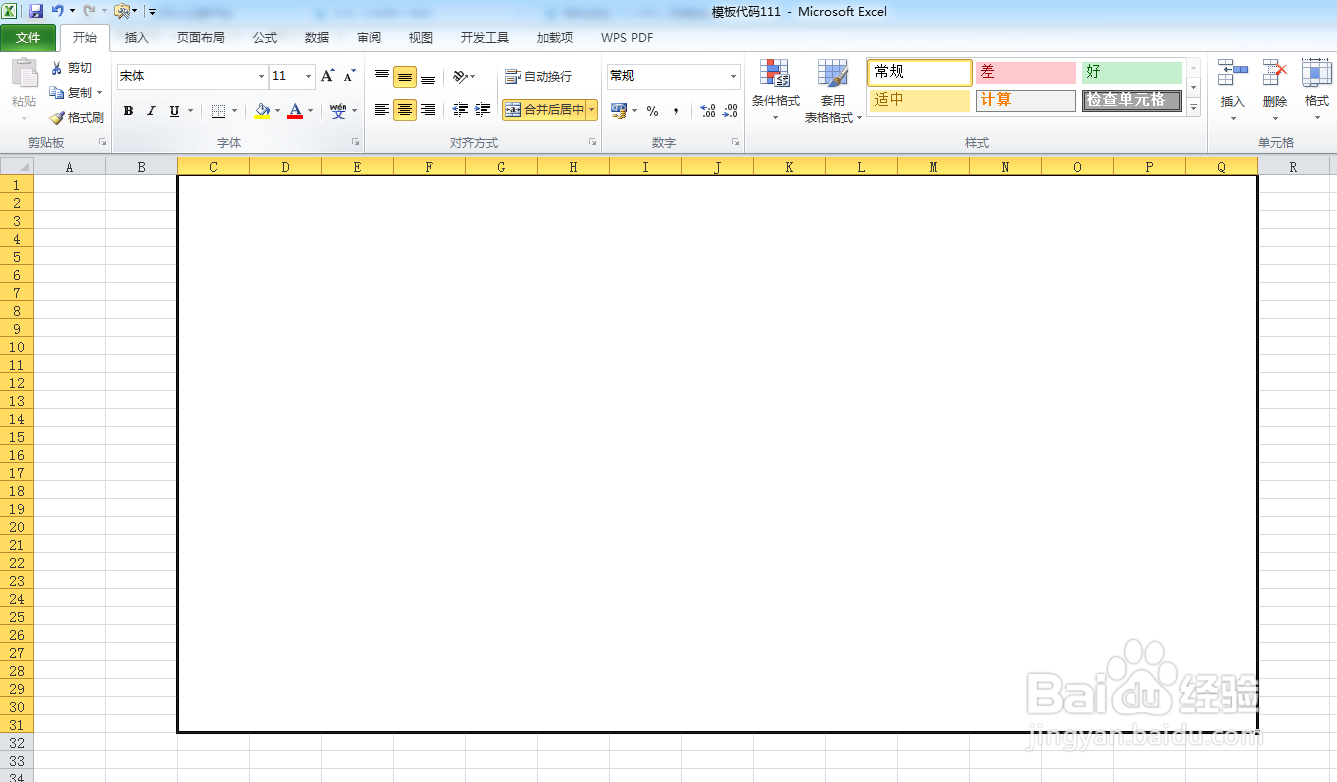Toggle Wrap Text (自动换行)
This screenshot has width=1337, height=782.
coord(539,76)
